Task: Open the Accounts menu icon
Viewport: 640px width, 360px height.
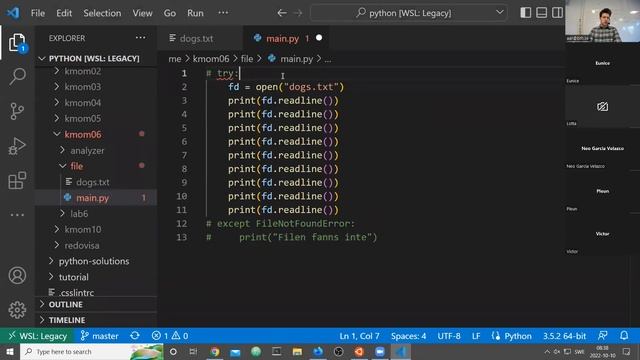Action: [17, 276]
